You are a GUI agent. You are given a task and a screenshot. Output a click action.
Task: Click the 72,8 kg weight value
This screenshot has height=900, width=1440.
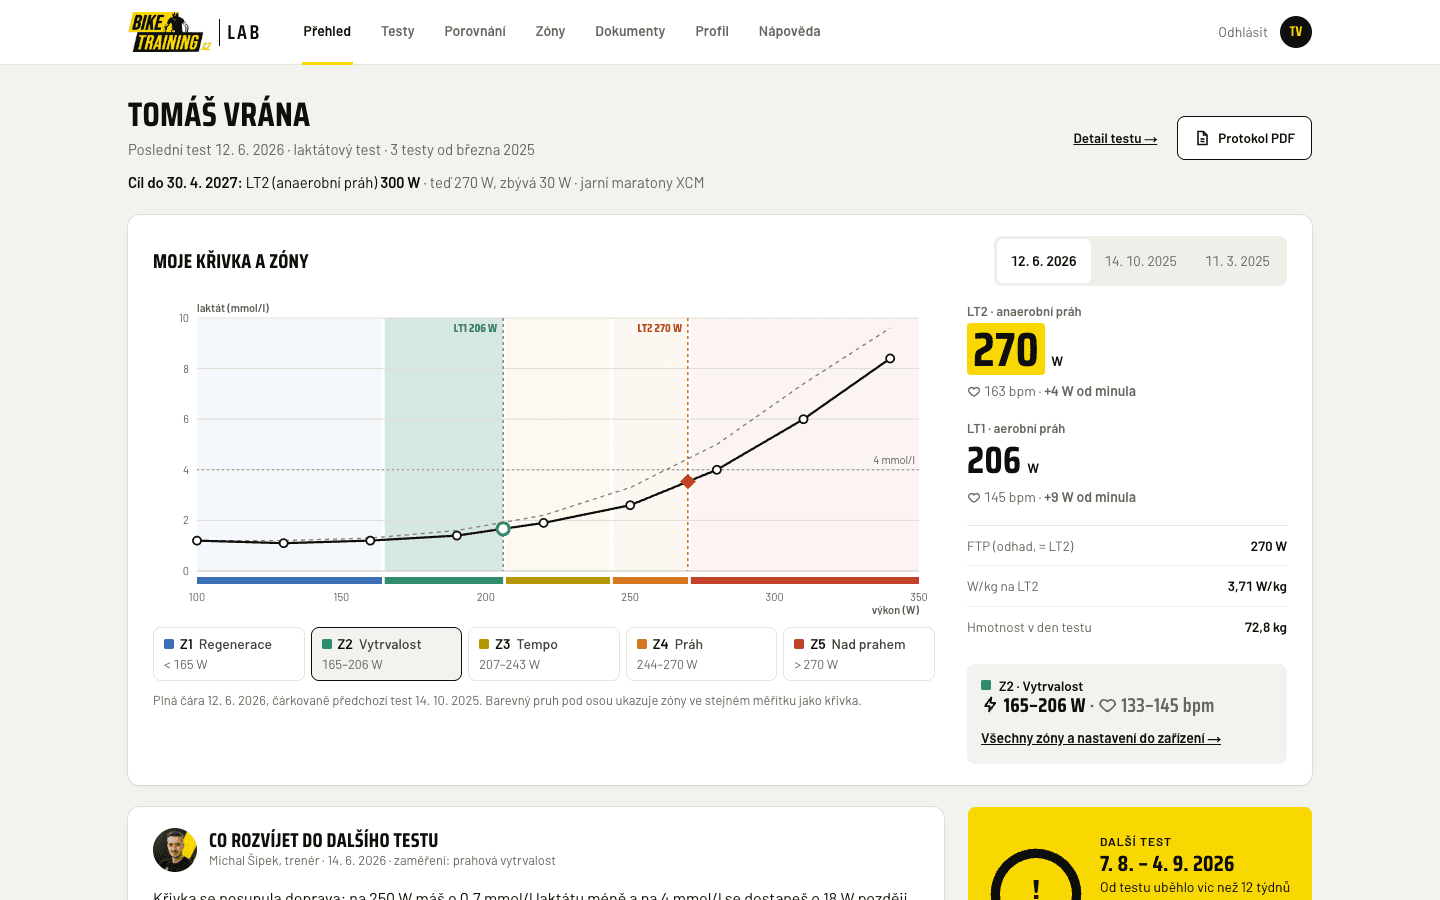[1266, 628]
